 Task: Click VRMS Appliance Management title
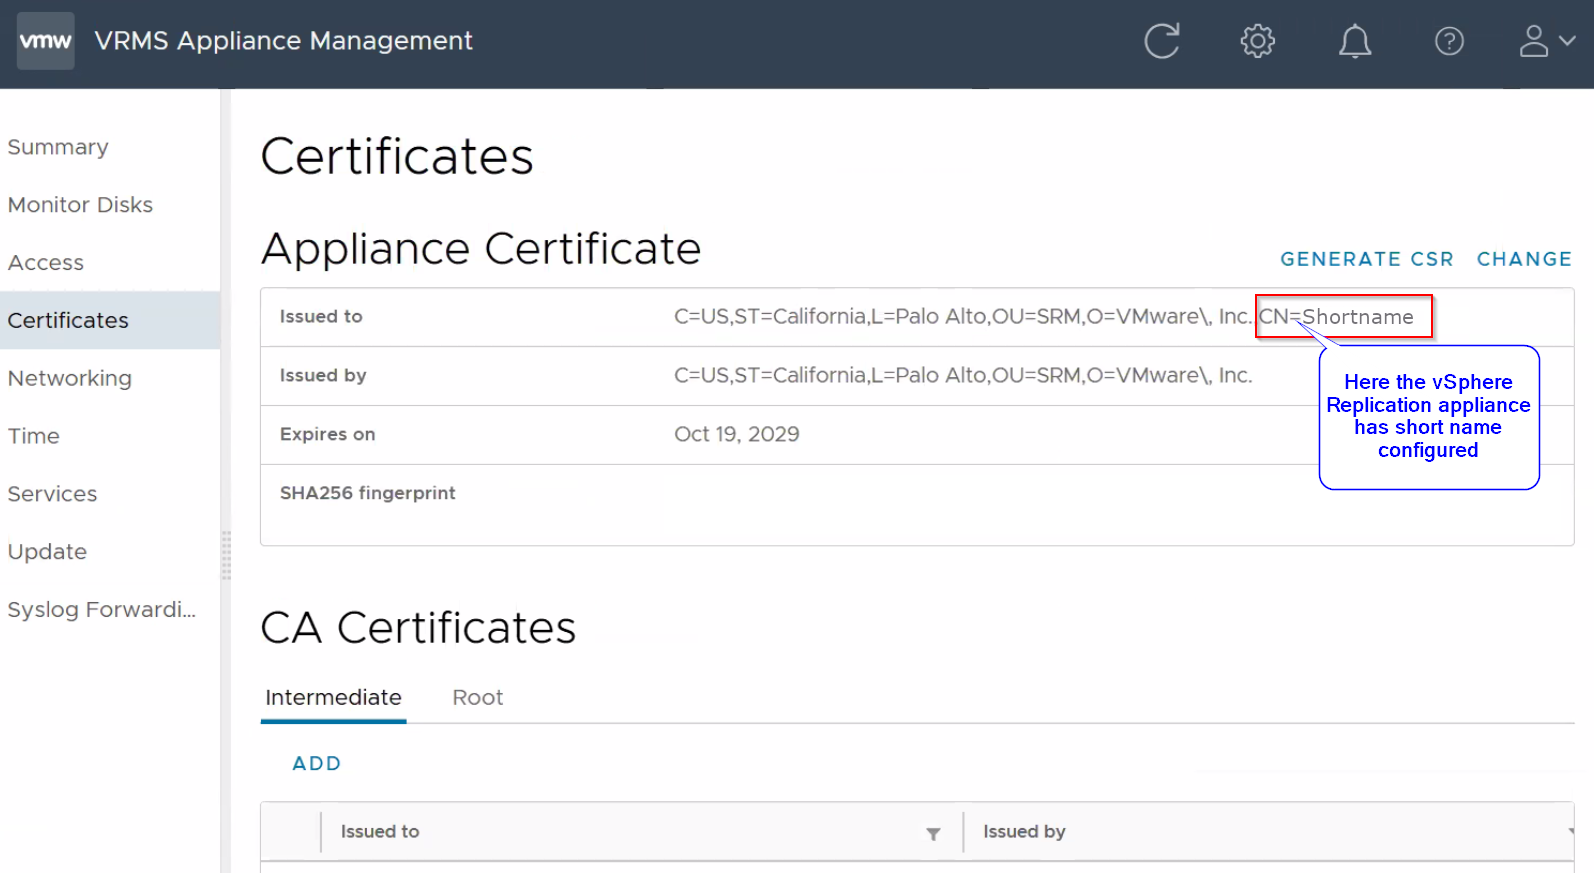click(283, 41)
